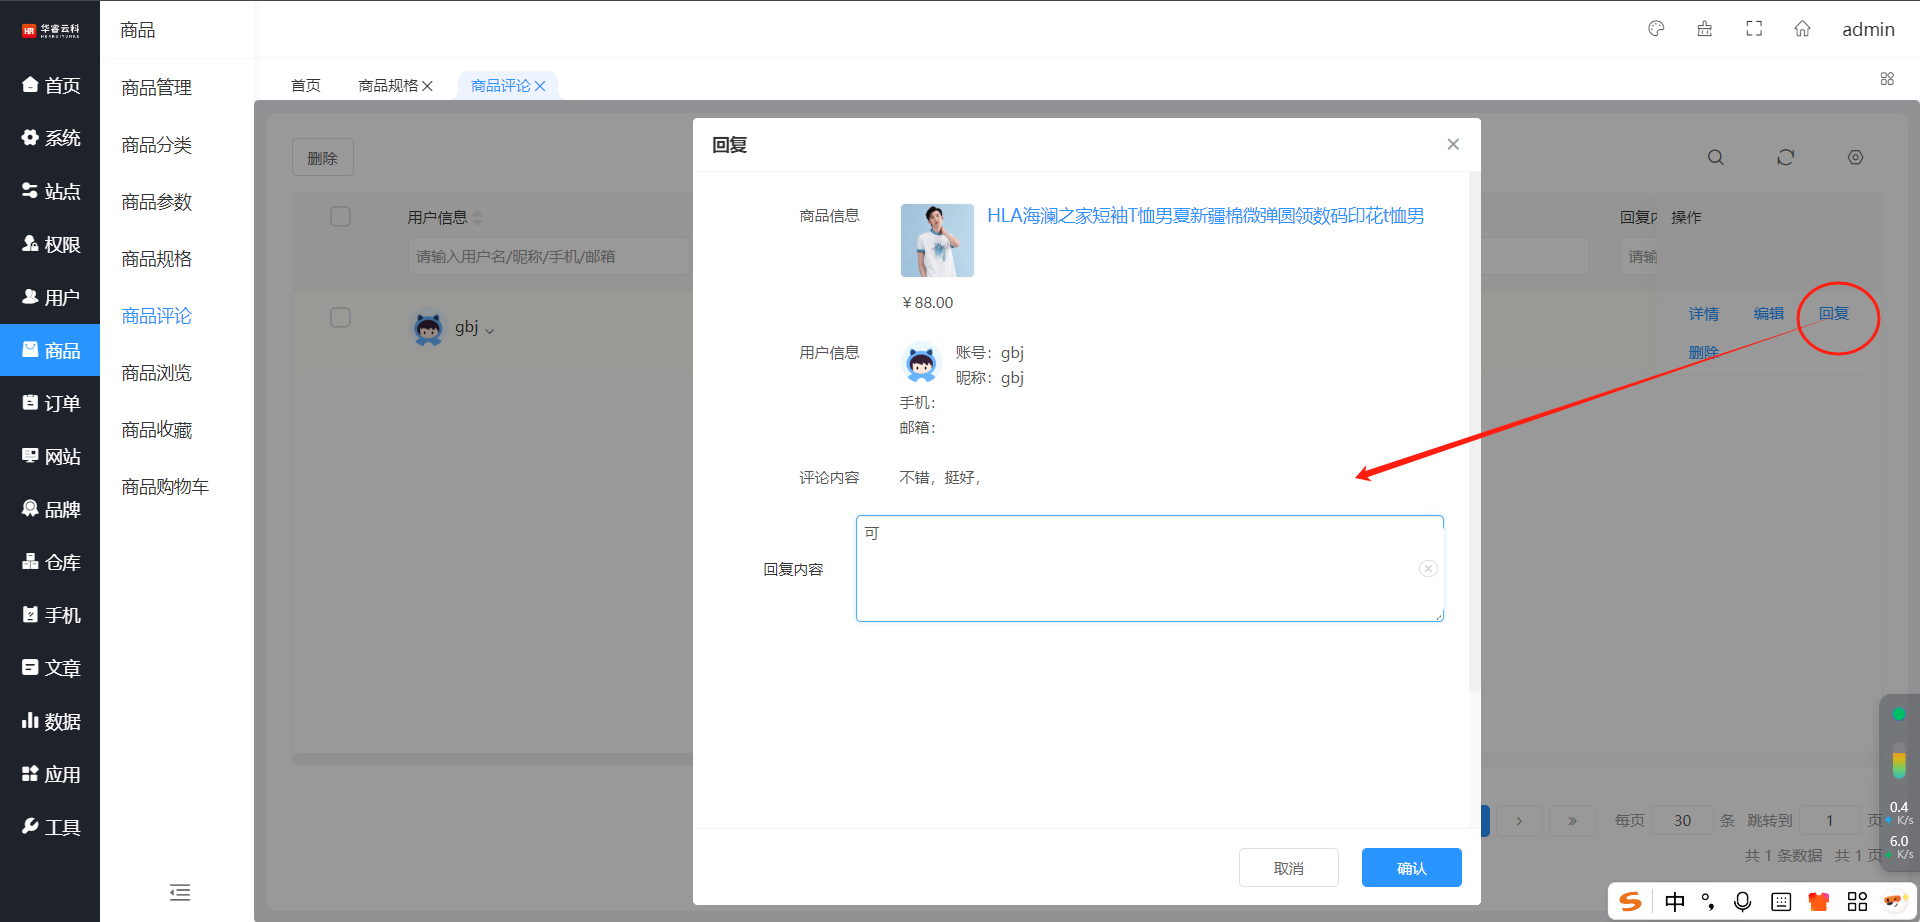Toggle the select-all header checkbox

(x=340, y=217)
